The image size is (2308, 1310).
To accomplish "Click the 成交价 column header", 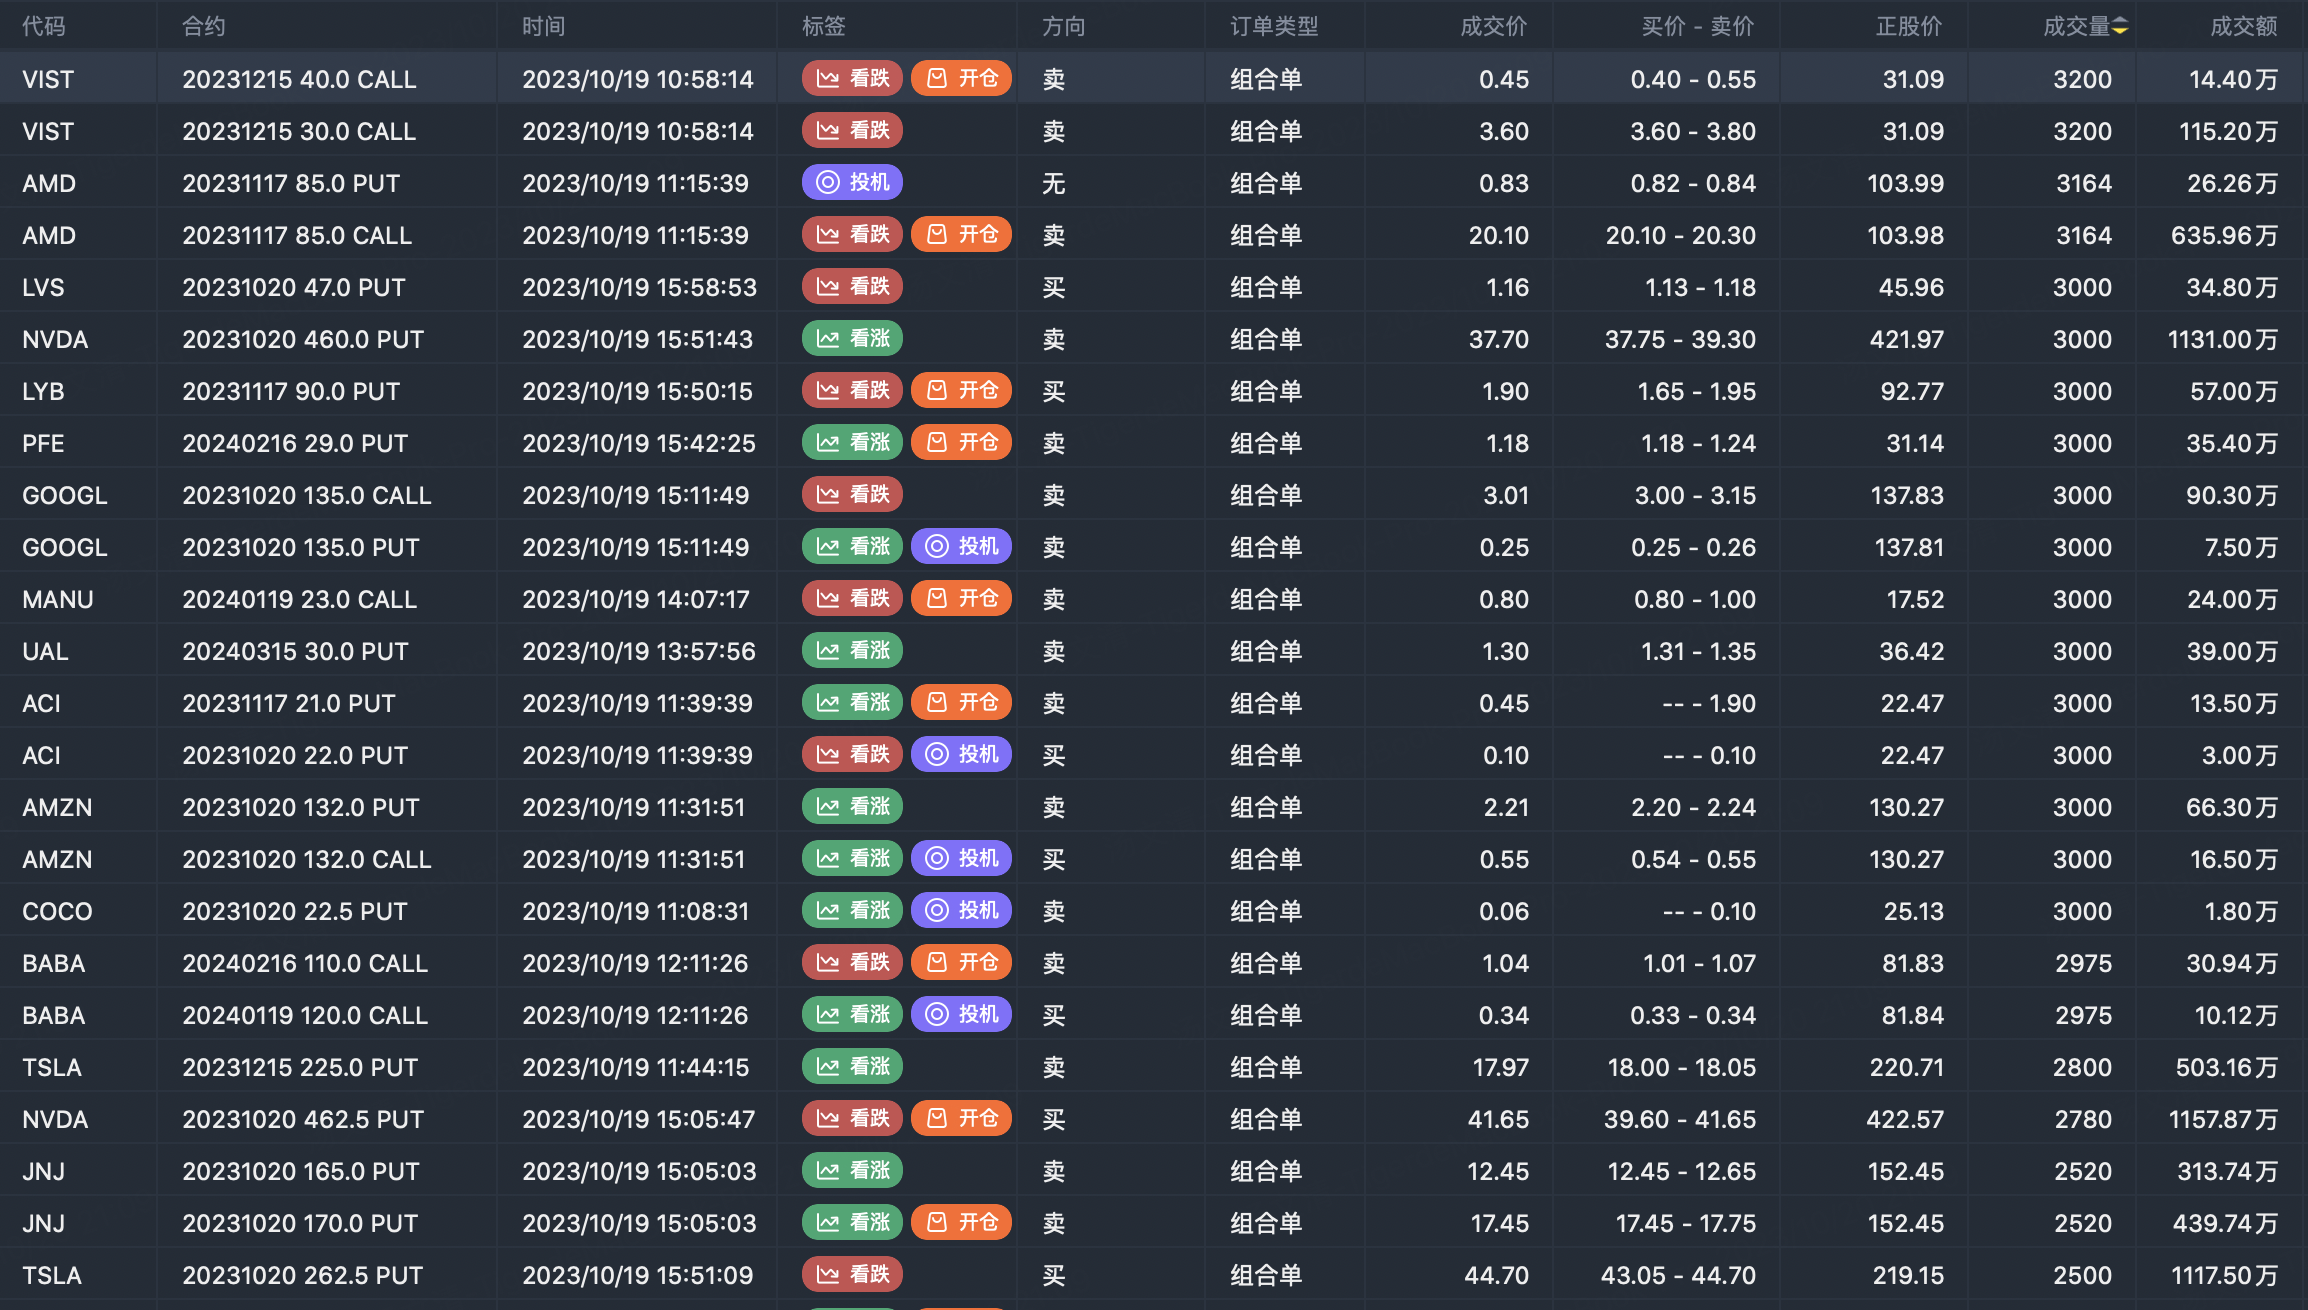I will (x=1494, y=26).
